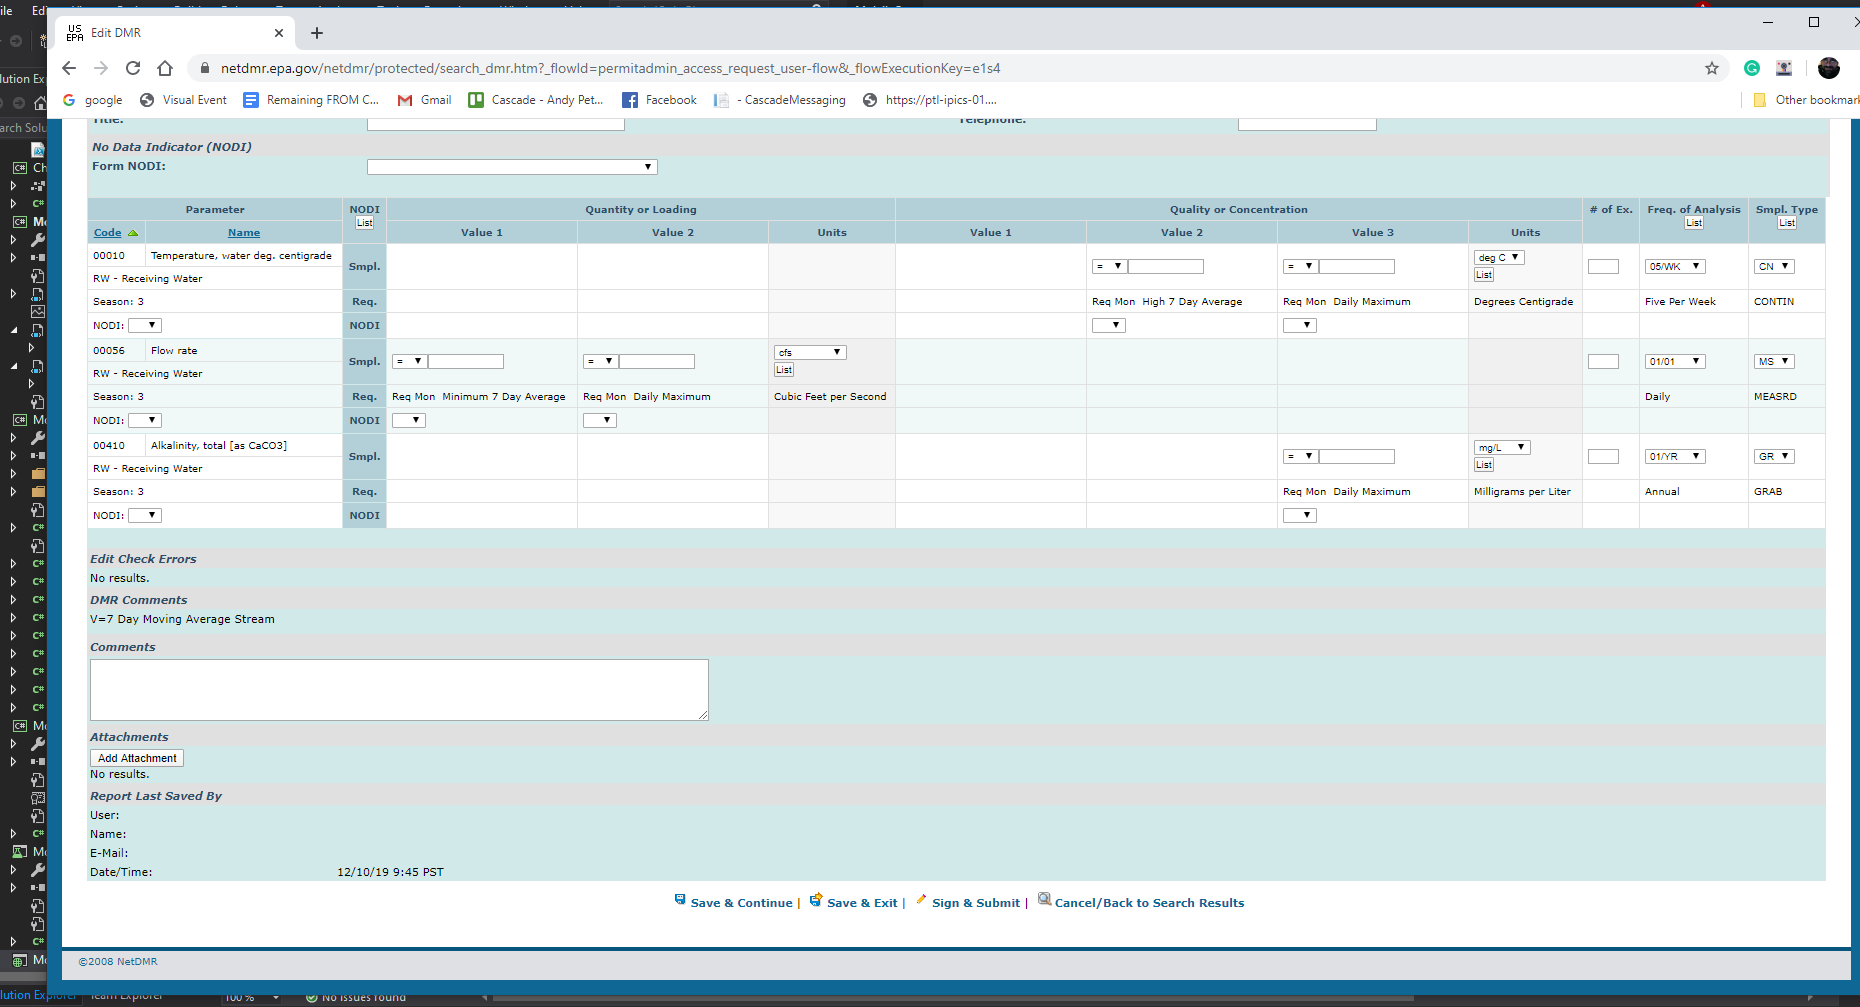Click the bookmark star in the address bar

pyautogui.click(x=1712, y=68)
